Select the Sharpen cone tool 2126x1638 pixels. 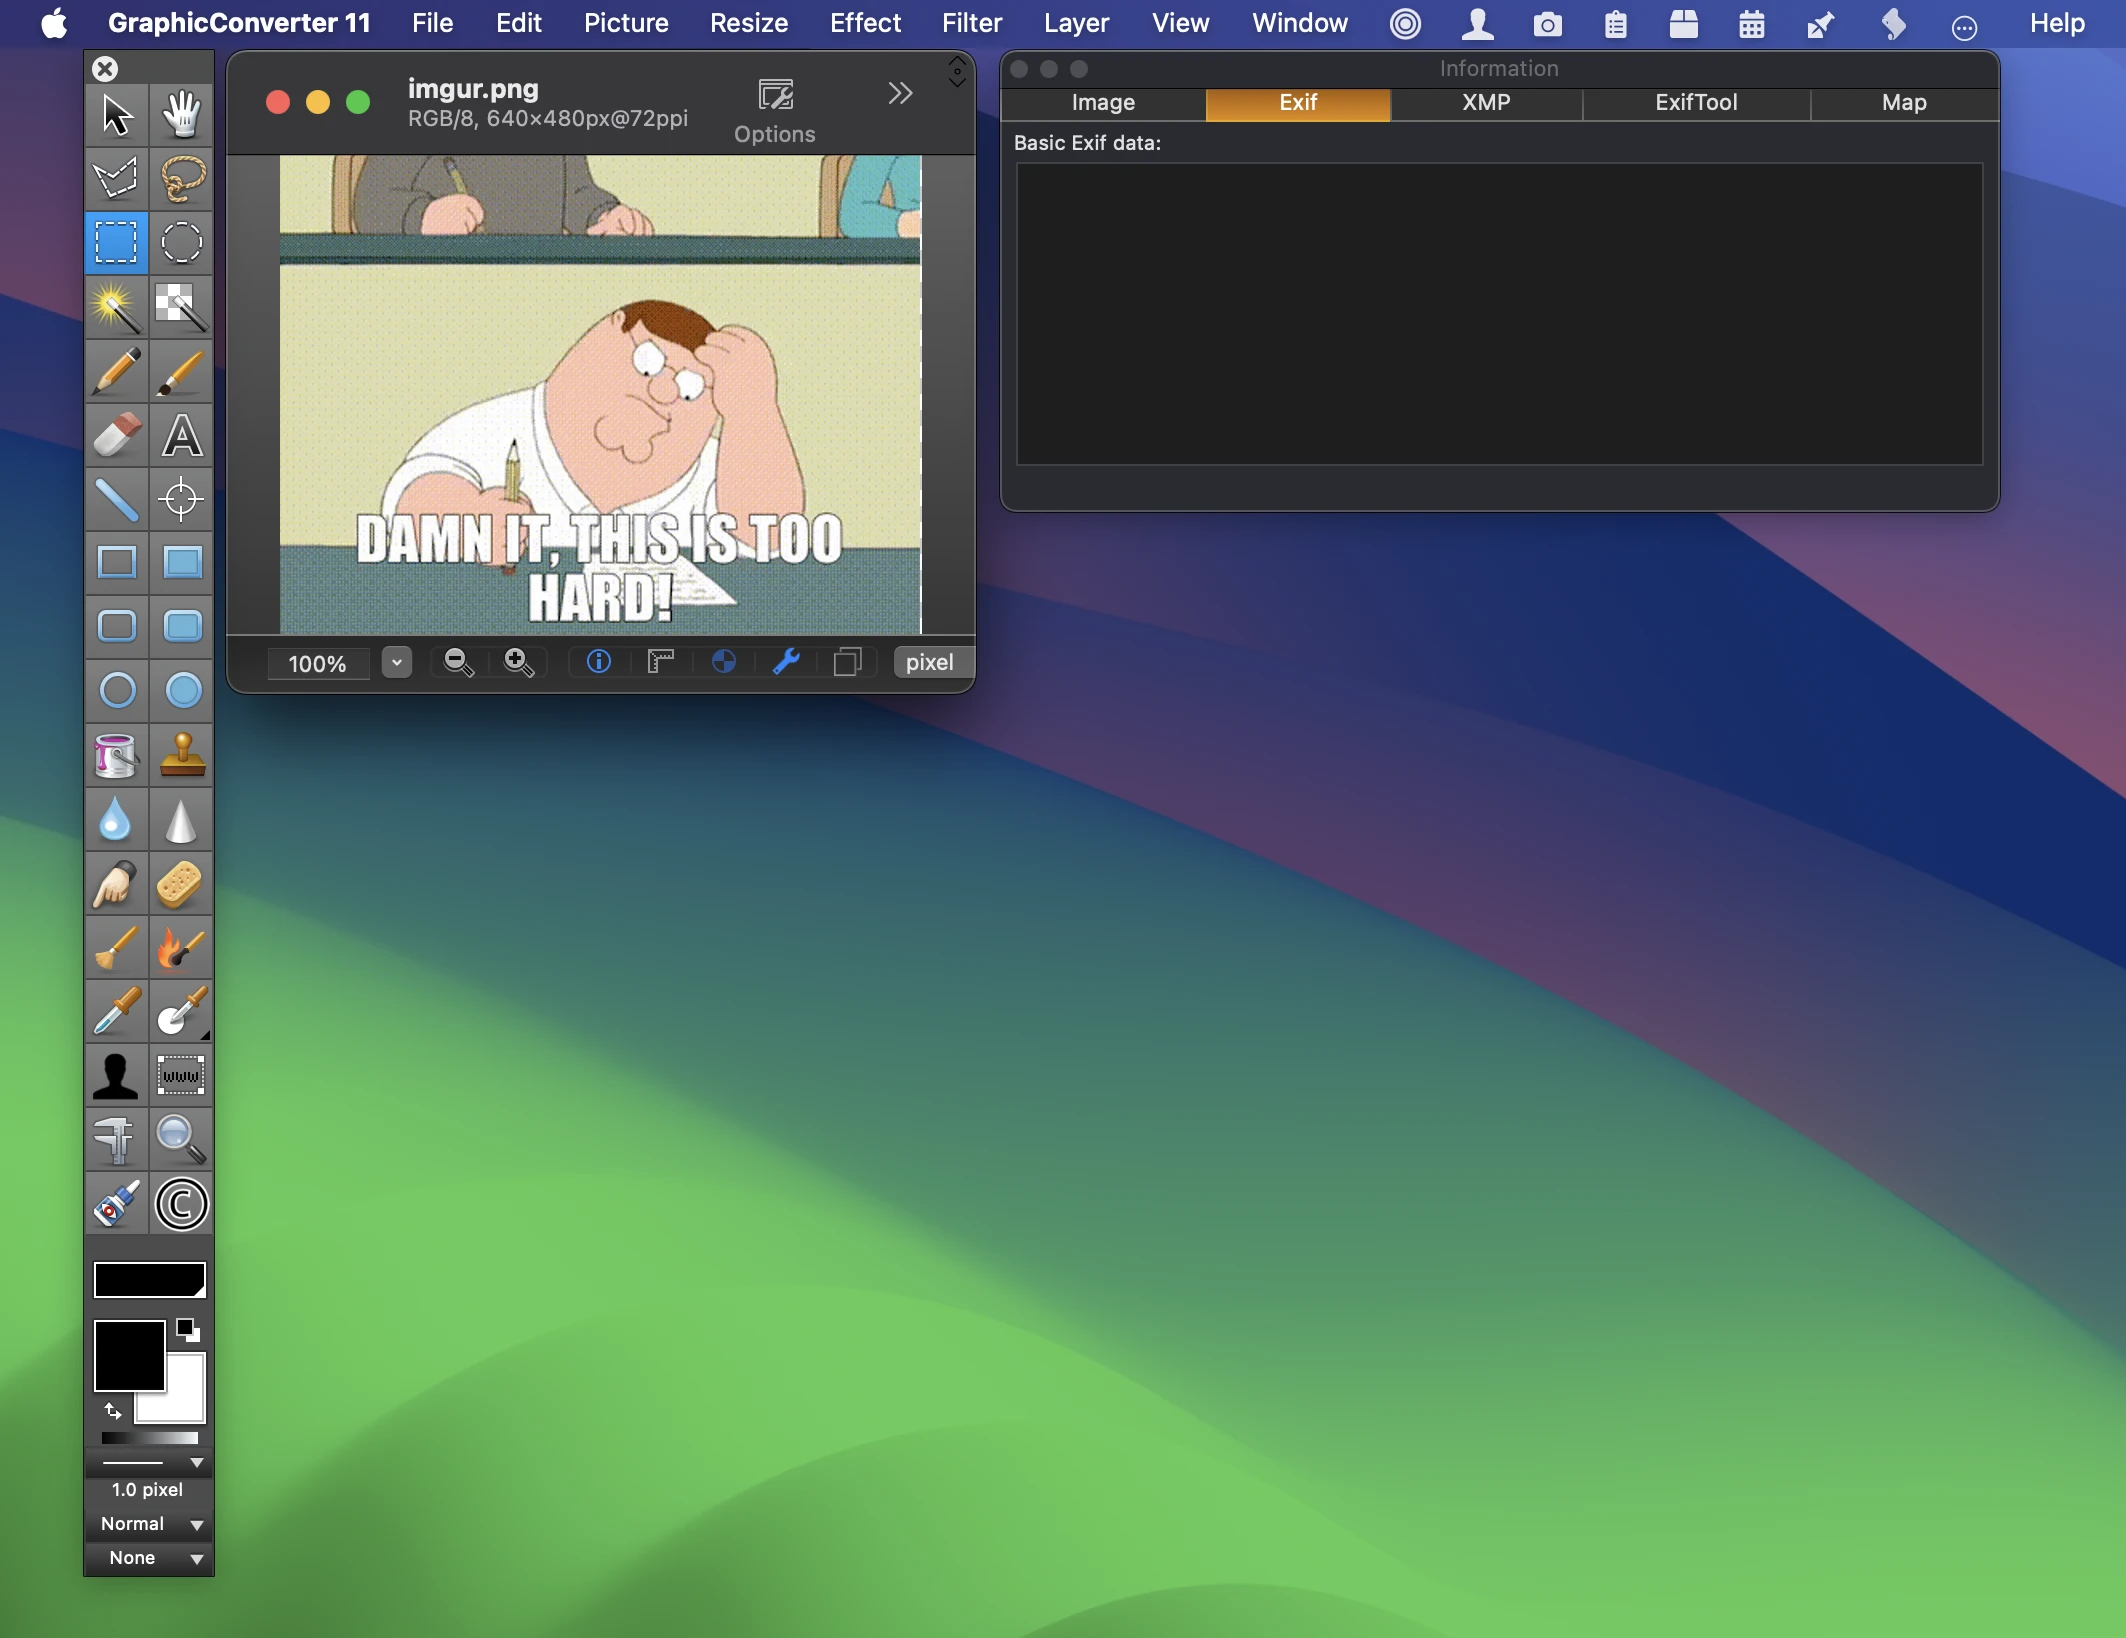pos(182,819)
